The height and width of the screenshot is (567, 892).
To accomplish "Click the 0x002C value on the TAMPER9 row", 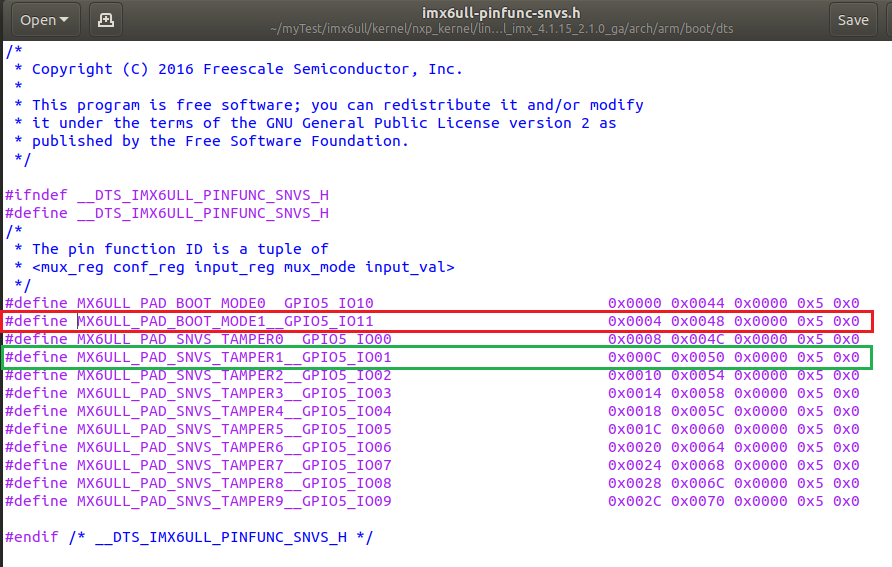I will pyautogui.click(x=635, y=502).
